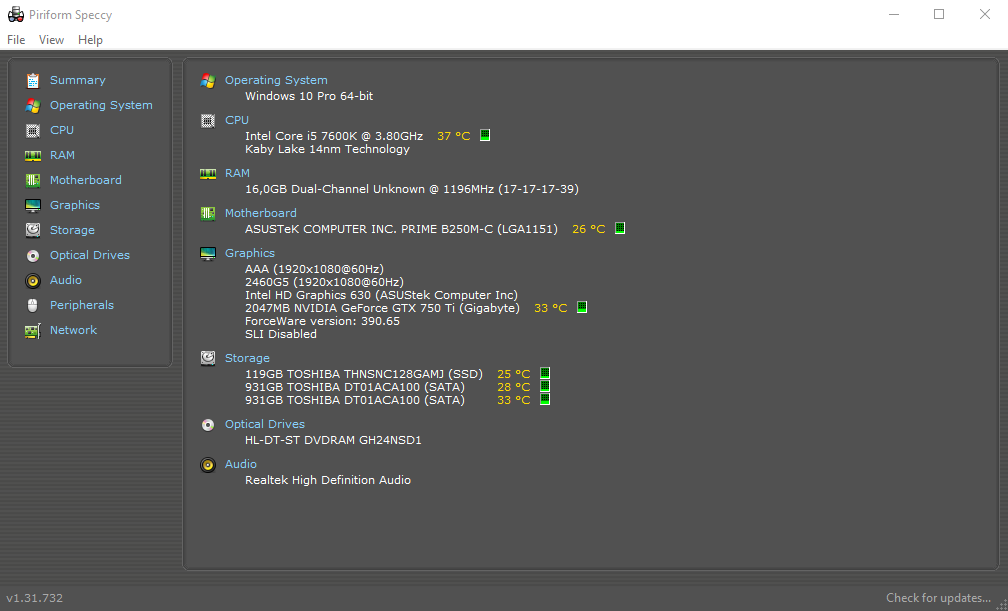
Task: Click the green motherboard temperature indicator icon
Action: 620,228
